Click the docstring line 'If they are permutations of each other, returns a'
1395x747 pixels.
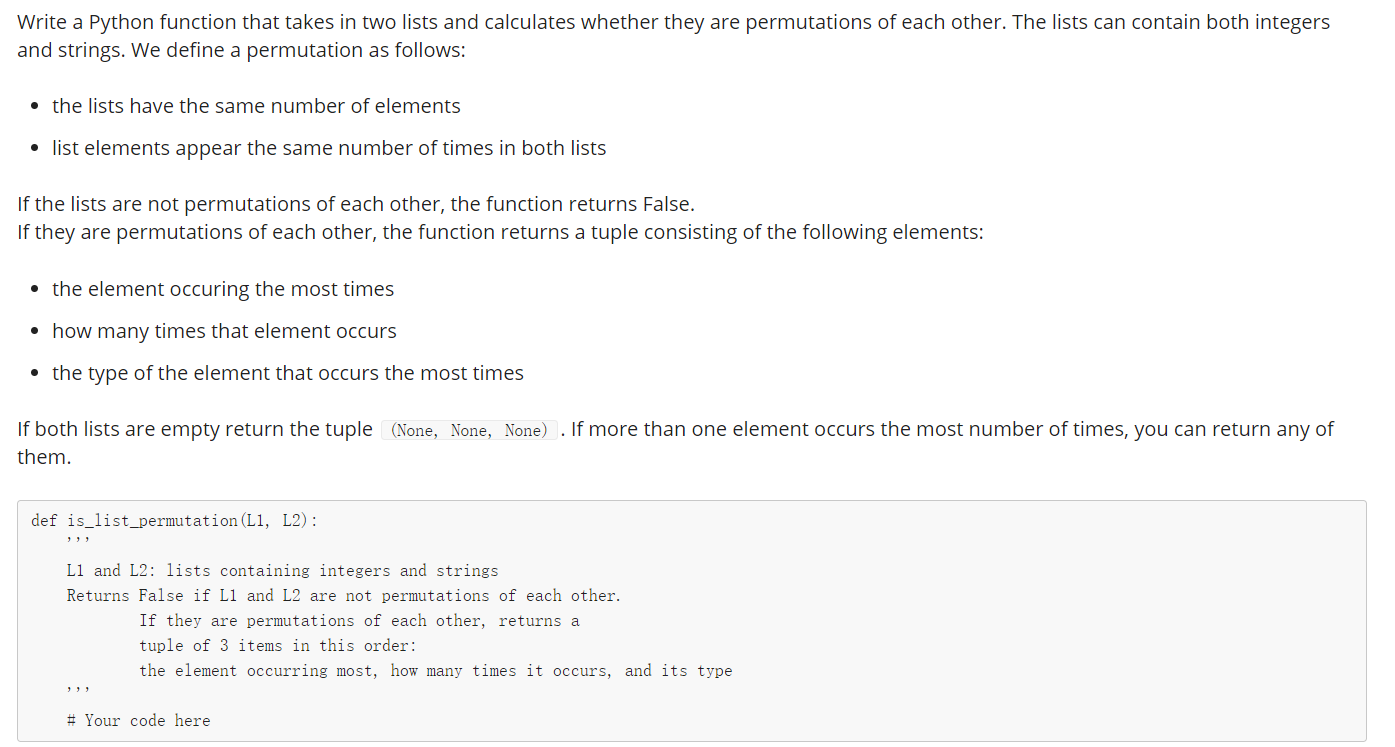click(x=359, y=621)
